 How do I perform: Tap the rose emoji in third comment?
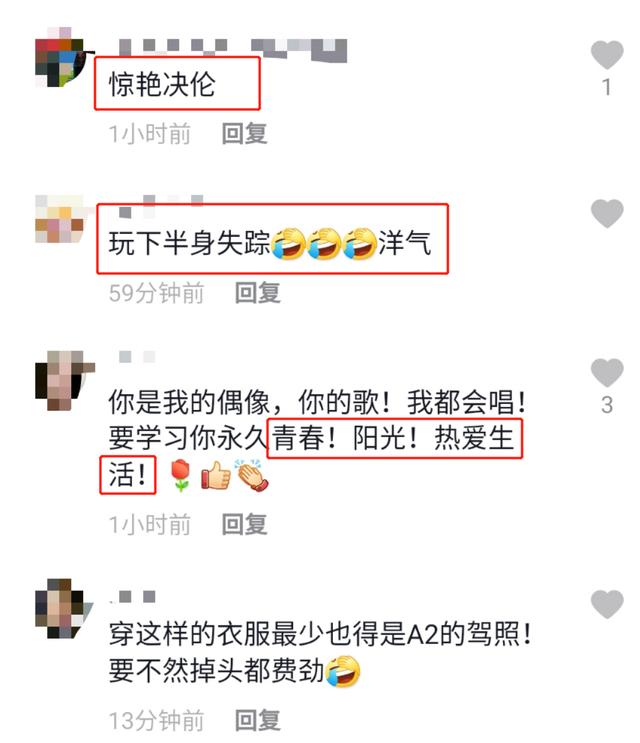(x=180, y=475)
